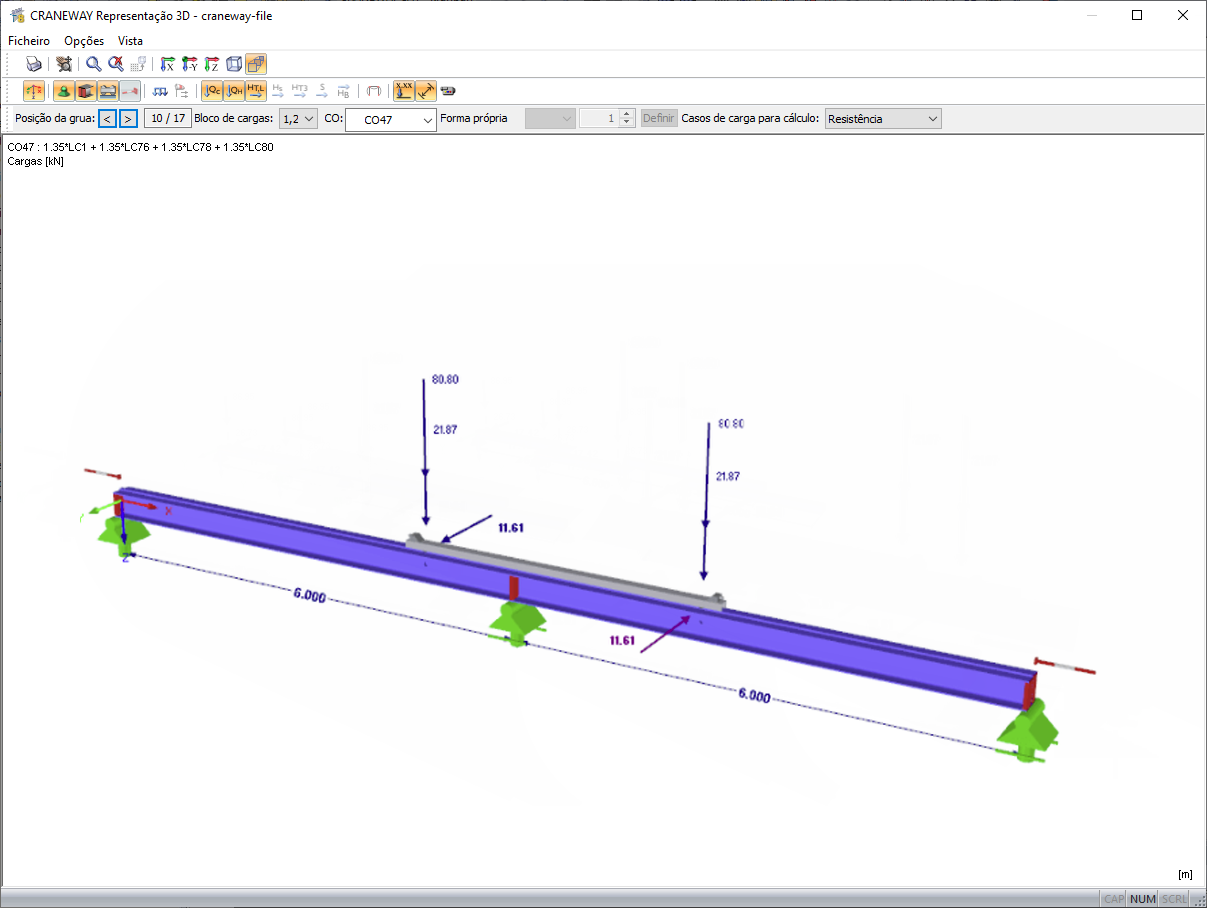Click the S load icon
The width and height of the screenshot is (1207, 908).
point(322,91)
